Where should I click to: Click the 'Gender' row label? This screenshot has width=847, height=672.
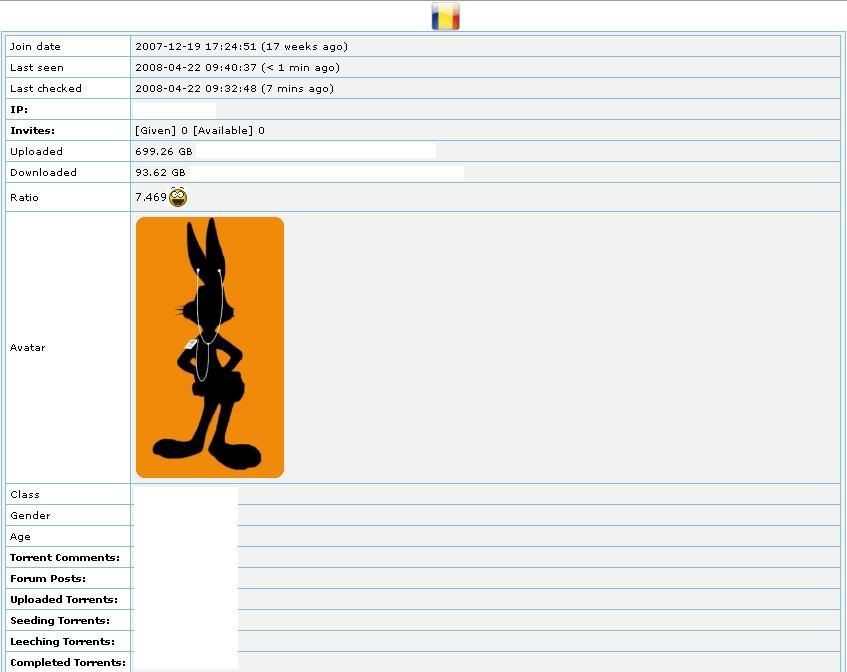click(x=30, y=516)
